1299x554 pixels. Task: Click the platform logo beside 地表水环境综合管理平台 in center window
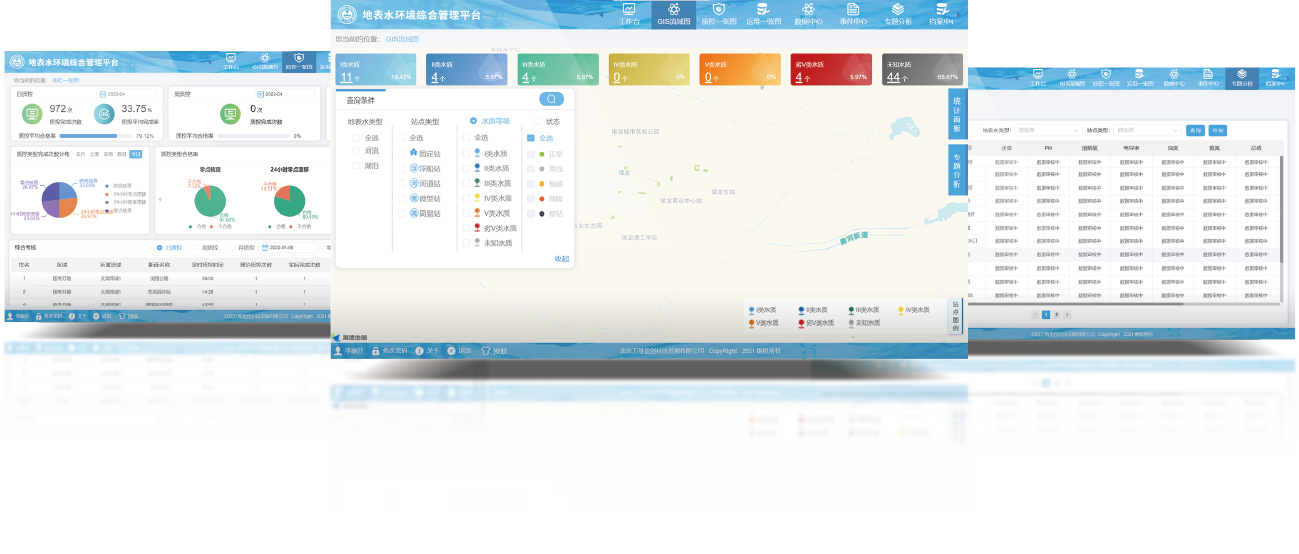pos(347,15)
